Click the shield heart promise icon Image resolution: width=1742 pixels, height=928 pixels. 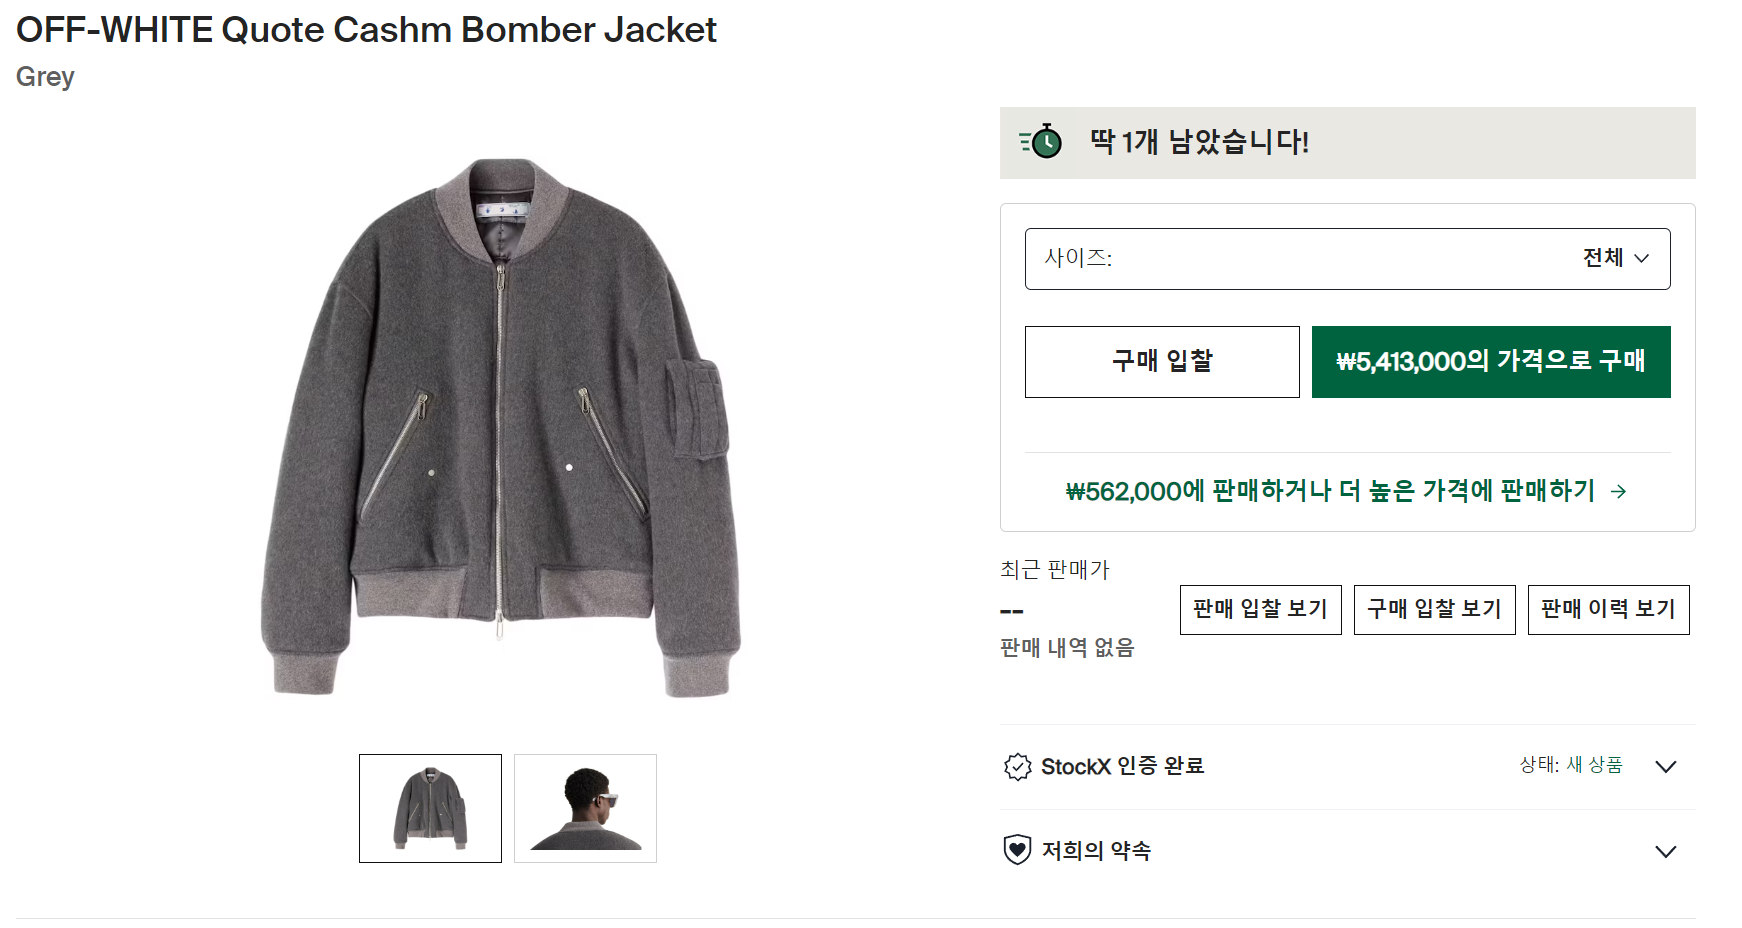(1017, 850)
